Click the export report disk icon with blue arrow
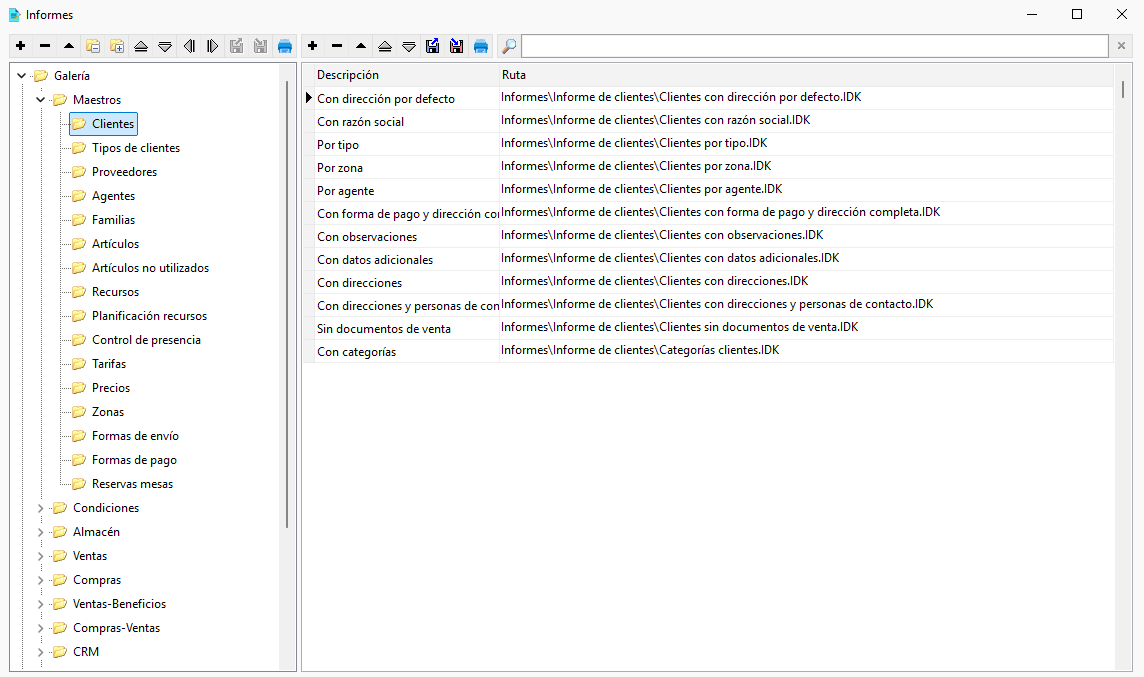This screenshot has height=677, width=1144. 433,46
